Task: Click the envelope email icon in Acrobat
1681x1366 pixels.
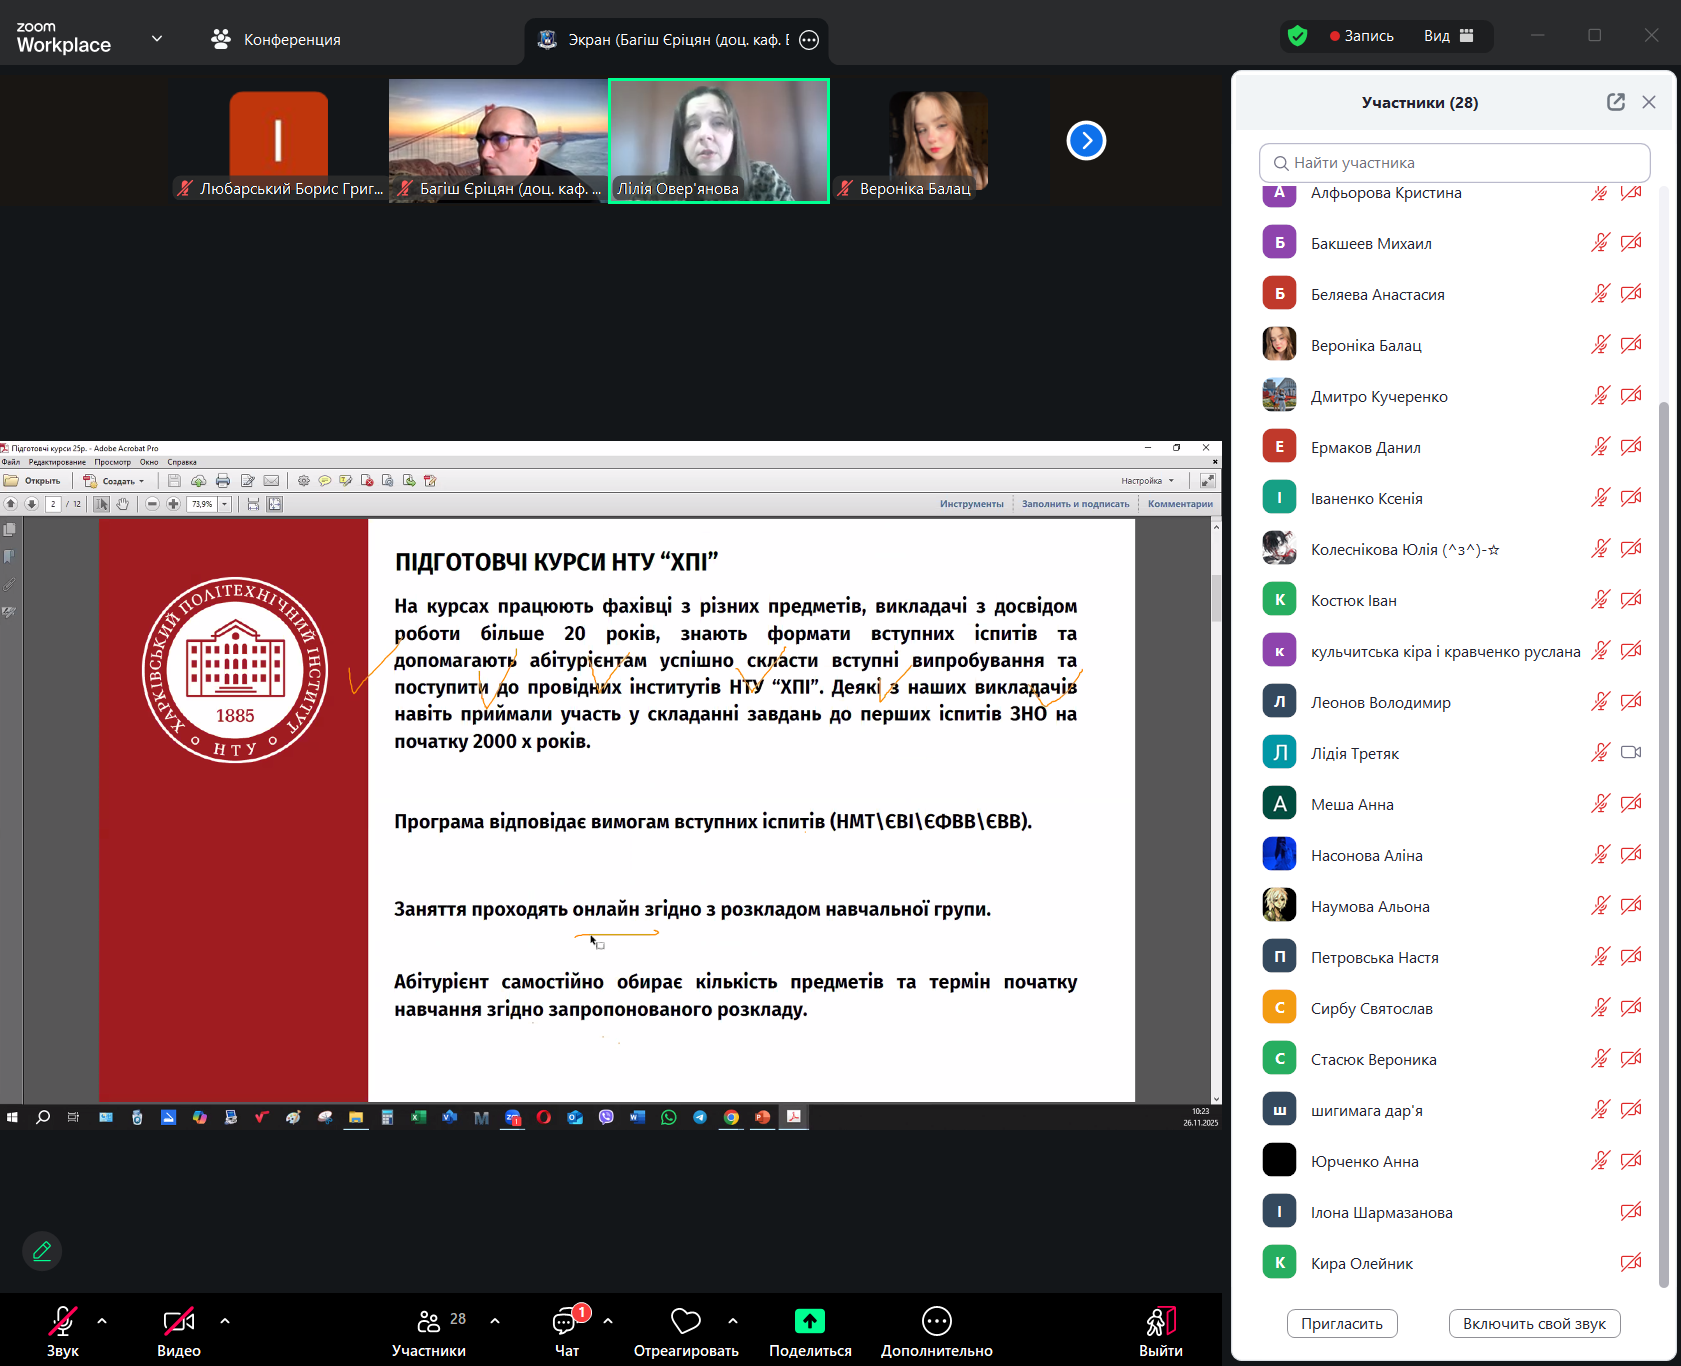Action: click(x=271, y=481)
